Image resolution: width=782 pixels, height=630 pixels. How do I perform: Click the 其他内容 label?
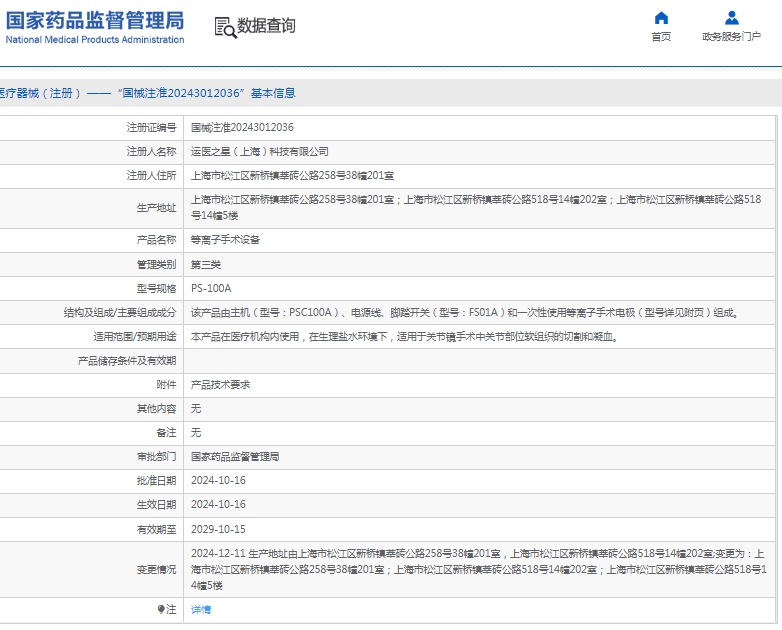point(157,409)
